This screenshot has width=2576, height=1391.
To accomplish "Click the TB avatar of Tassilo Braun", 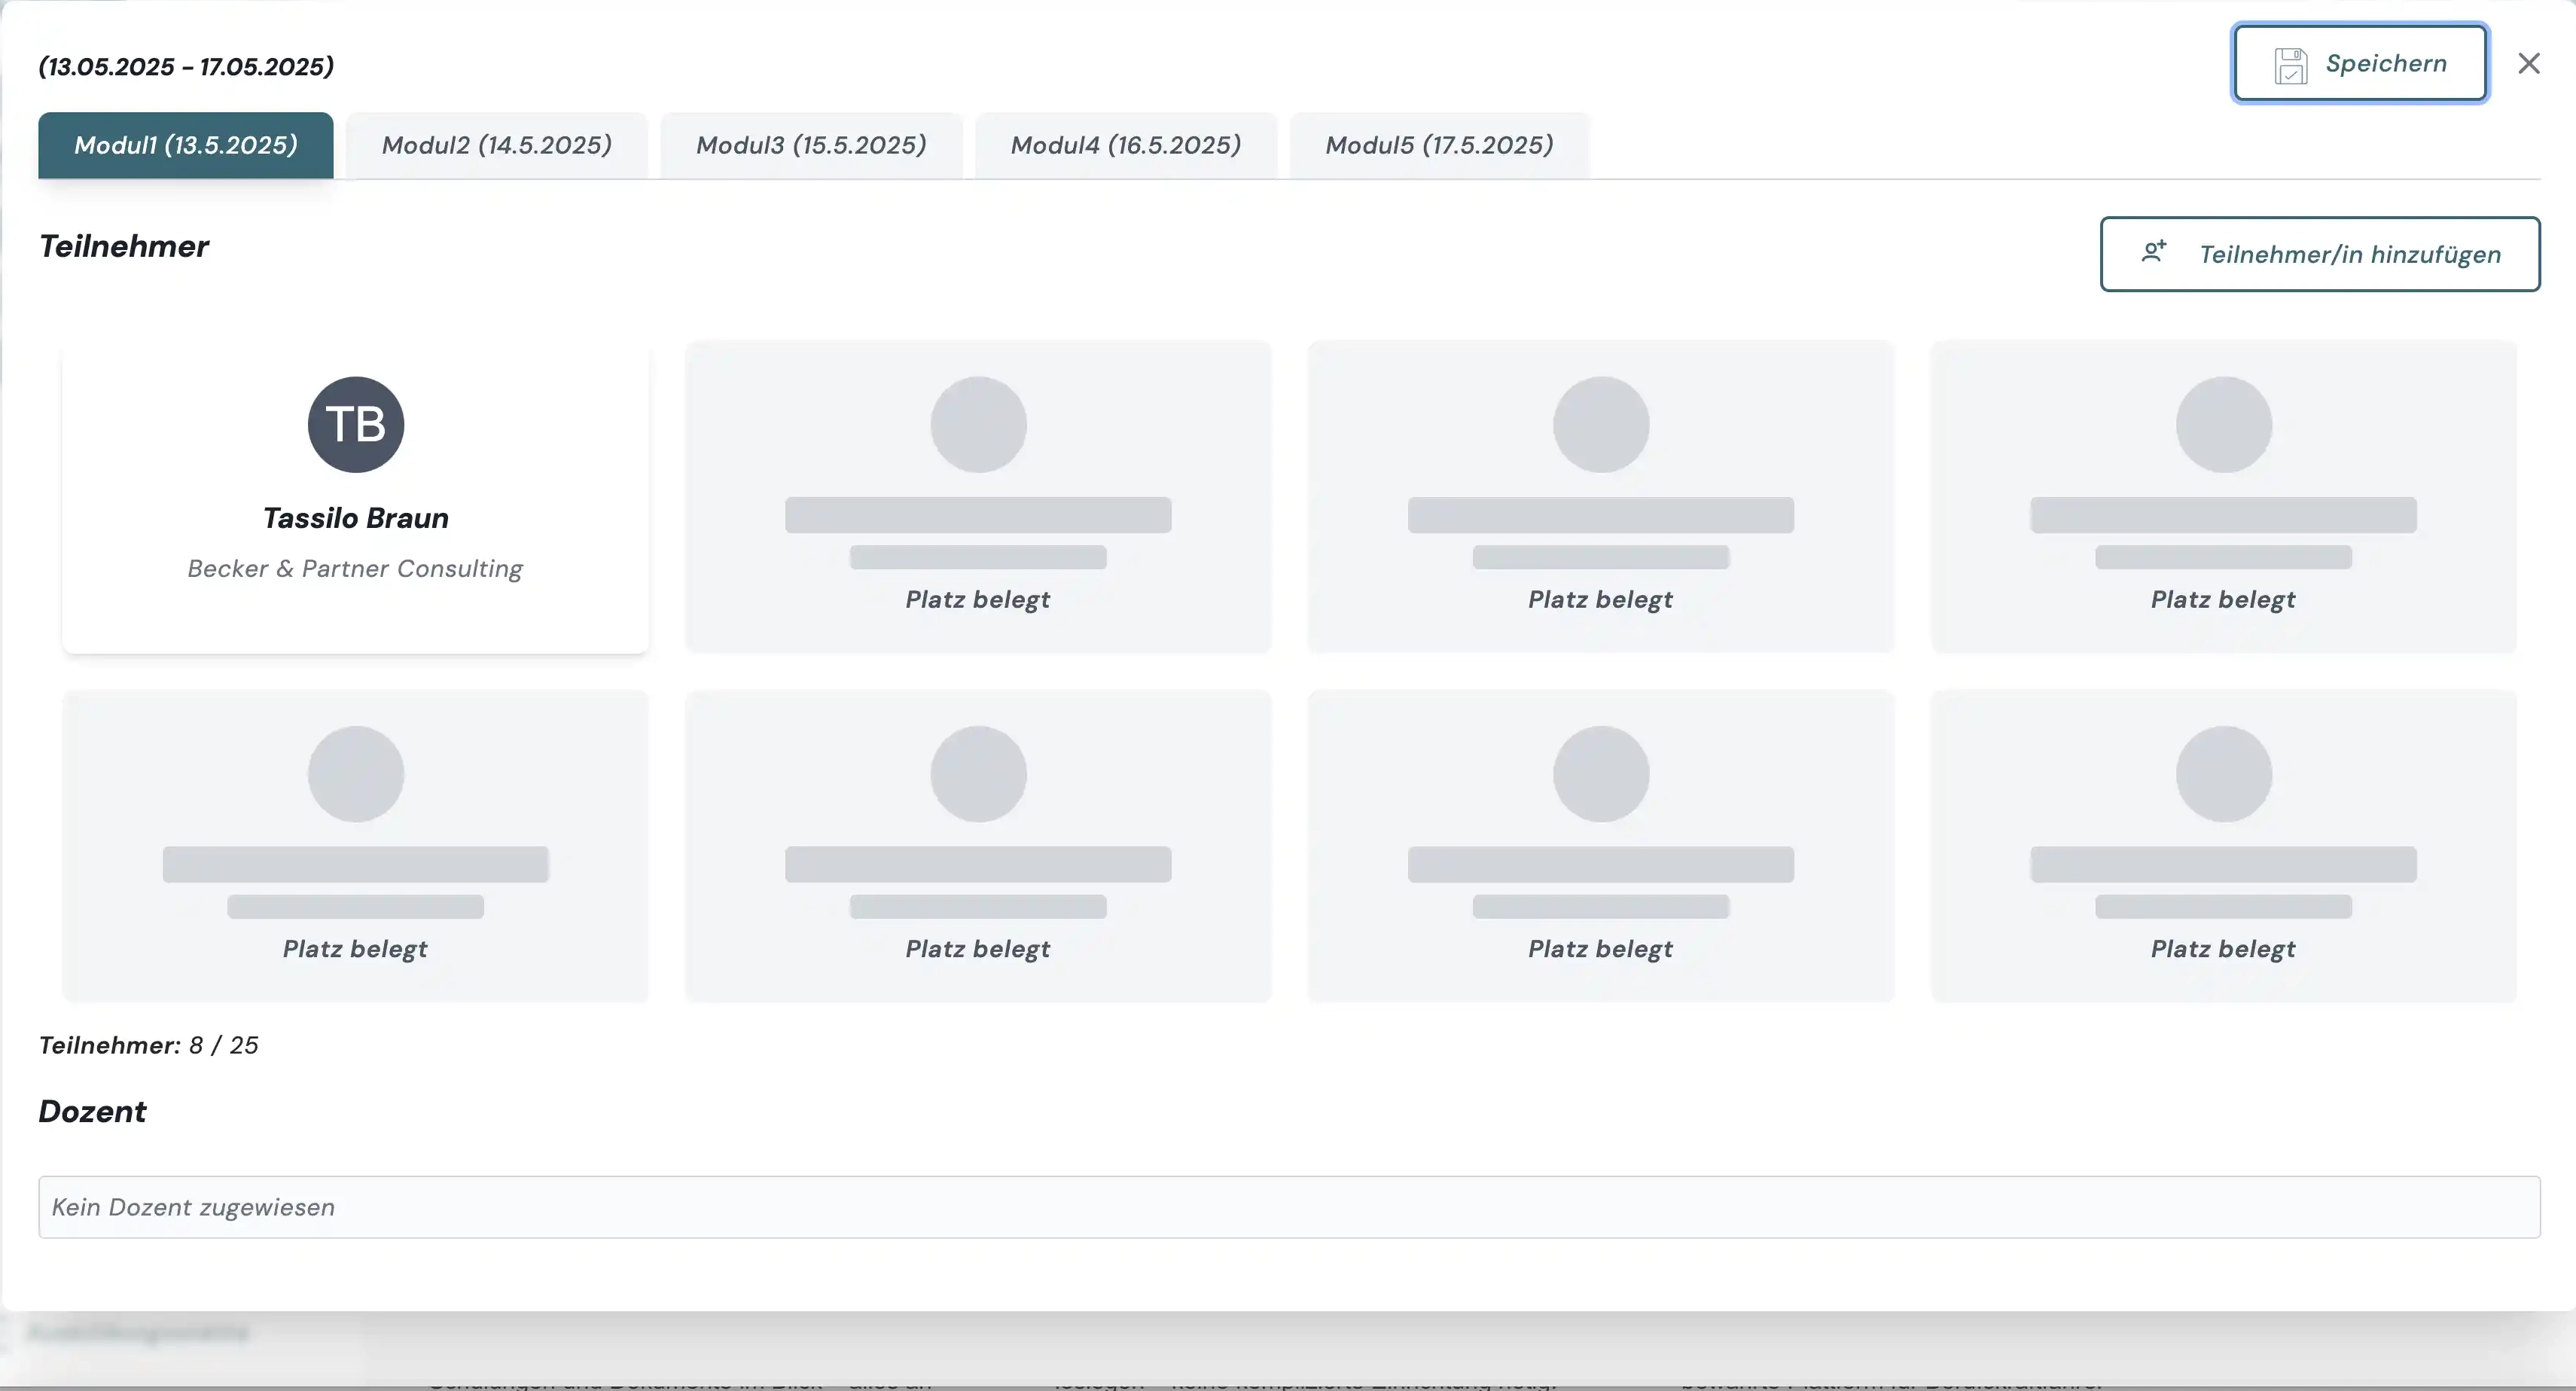I will [356, 424].
